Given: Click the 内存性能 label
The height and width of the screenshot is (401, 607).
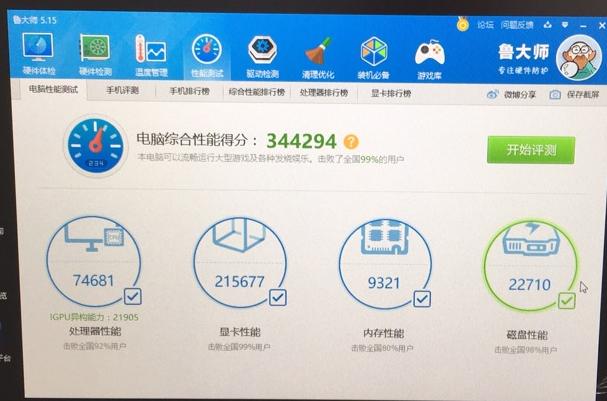Looking at the screenshot, I should pos(384,333).
